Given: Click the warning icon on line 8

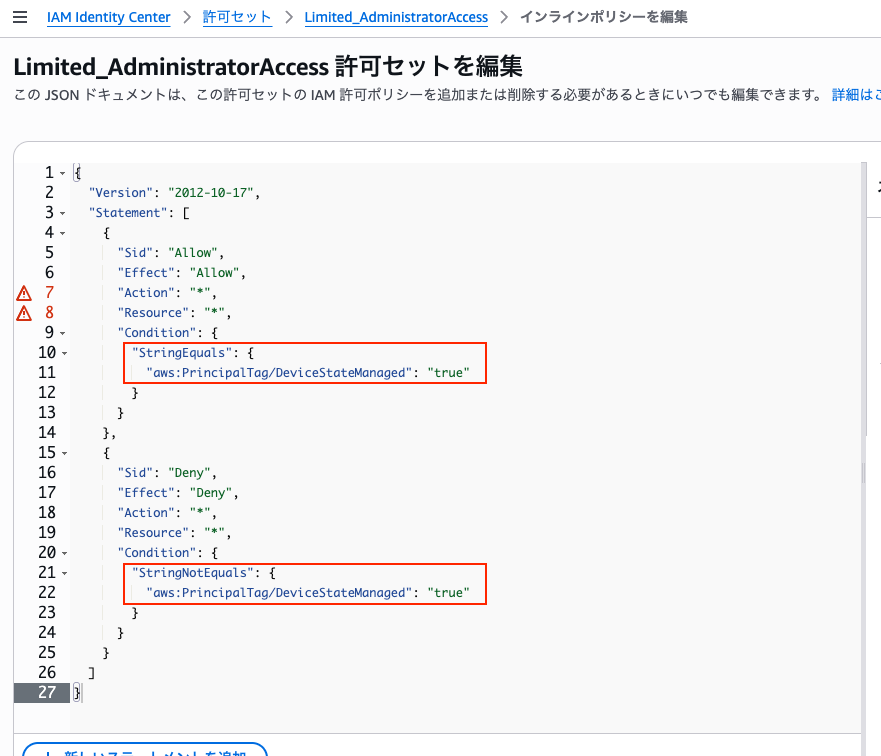Looking at the screenshot, I should (x=24, y=313).
